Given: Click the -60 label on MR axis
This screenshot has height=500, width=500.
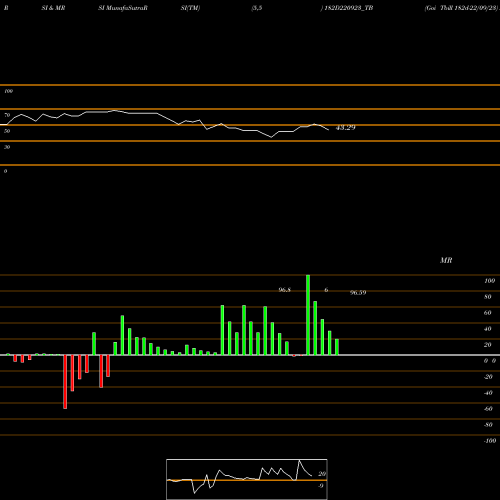Looking at the screenshot, I should pos(488,409).
